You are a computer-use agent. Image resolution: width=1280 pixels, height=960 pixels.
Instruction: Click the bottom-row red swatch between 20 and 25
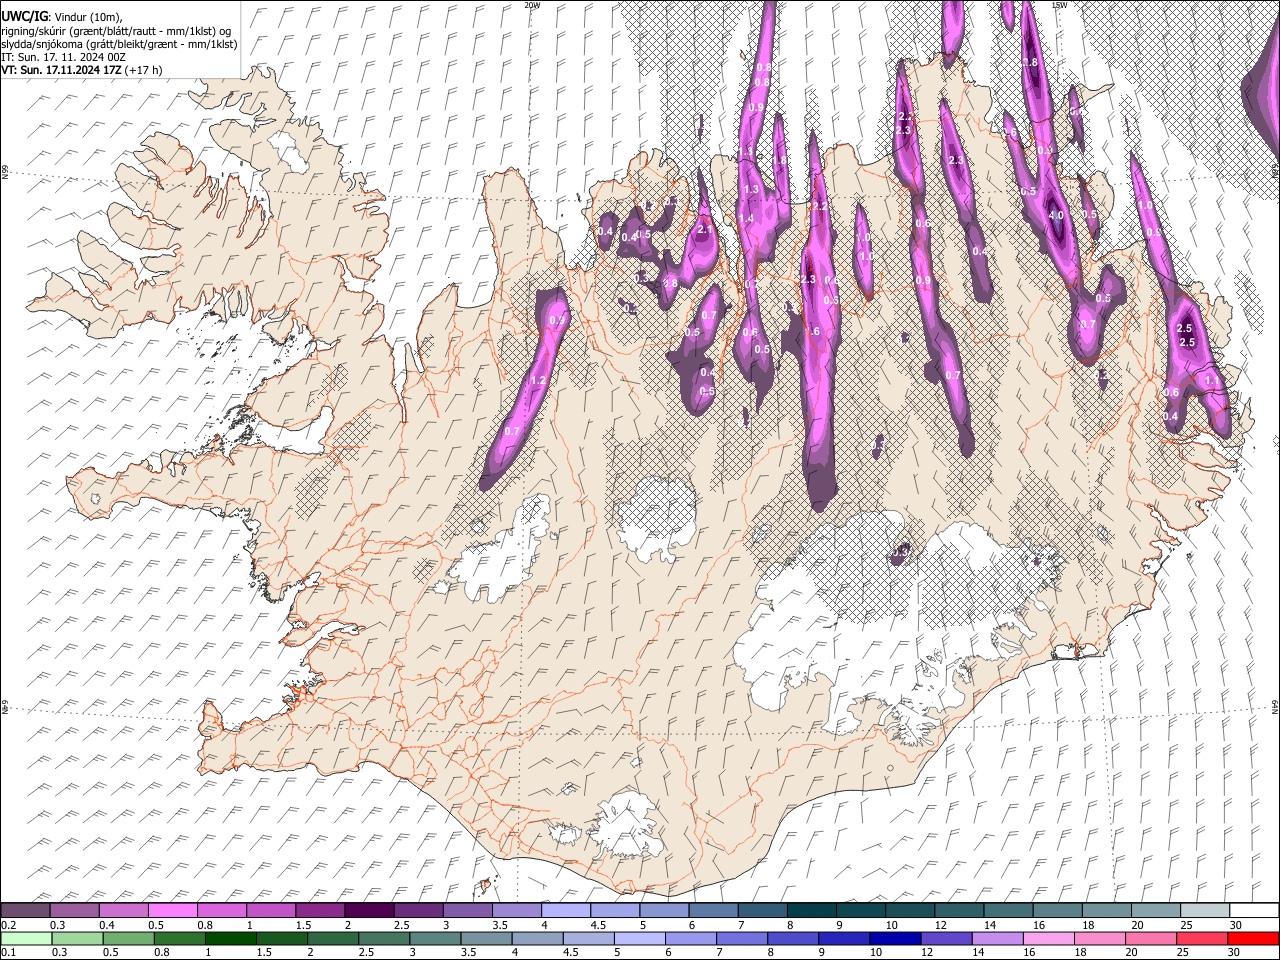[x=1150, y=938]
